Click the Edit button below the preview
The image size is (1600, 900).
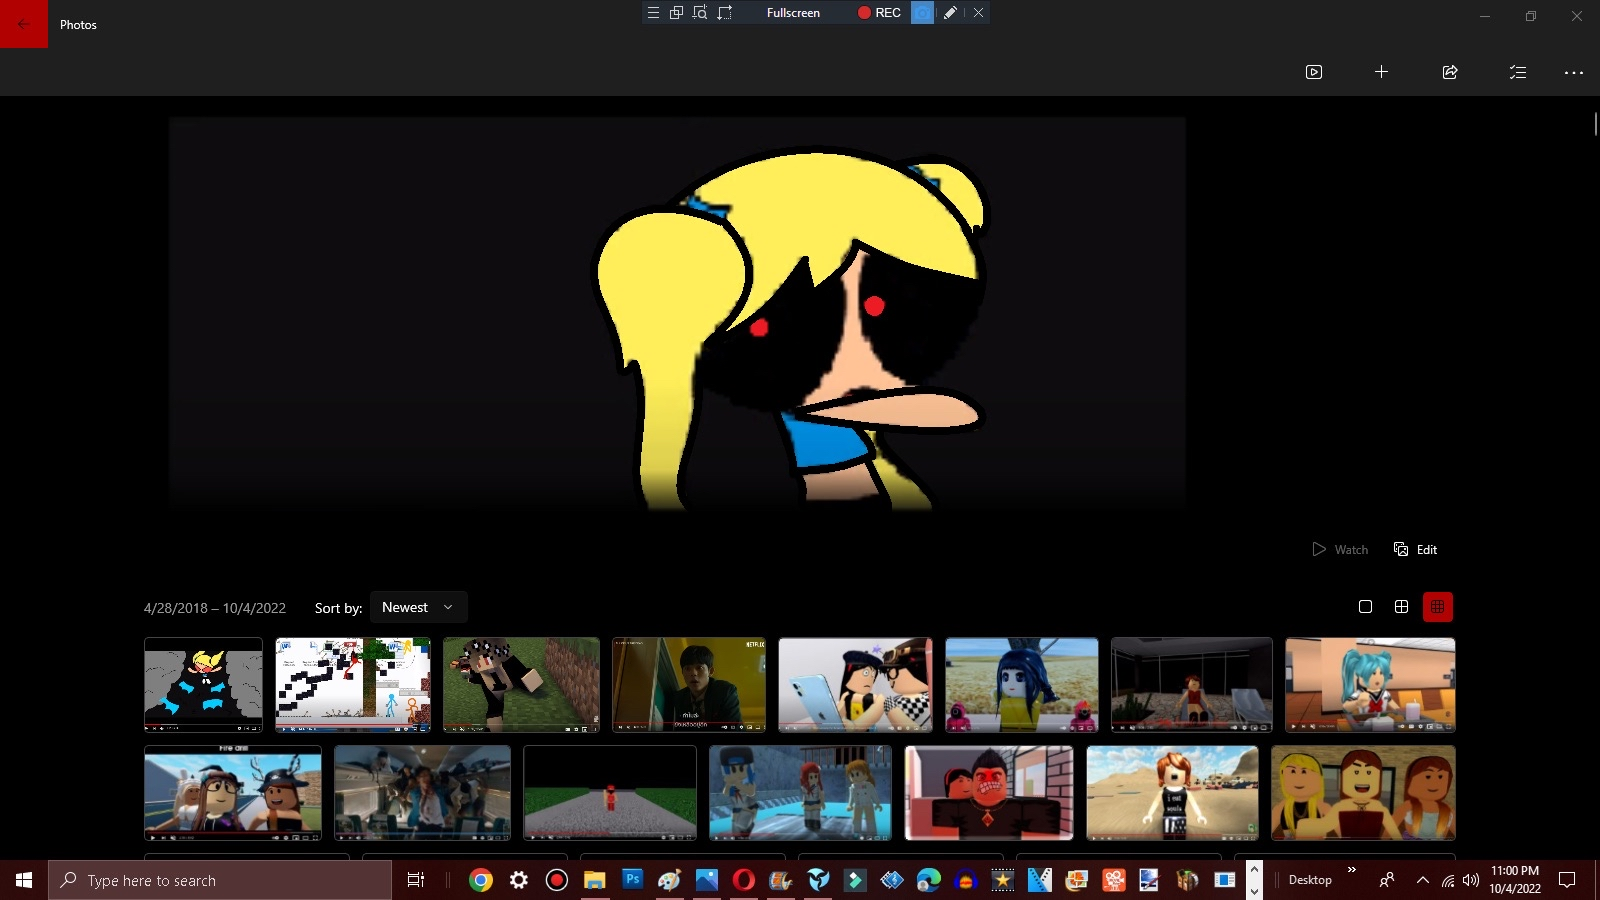pos(1416,549)
